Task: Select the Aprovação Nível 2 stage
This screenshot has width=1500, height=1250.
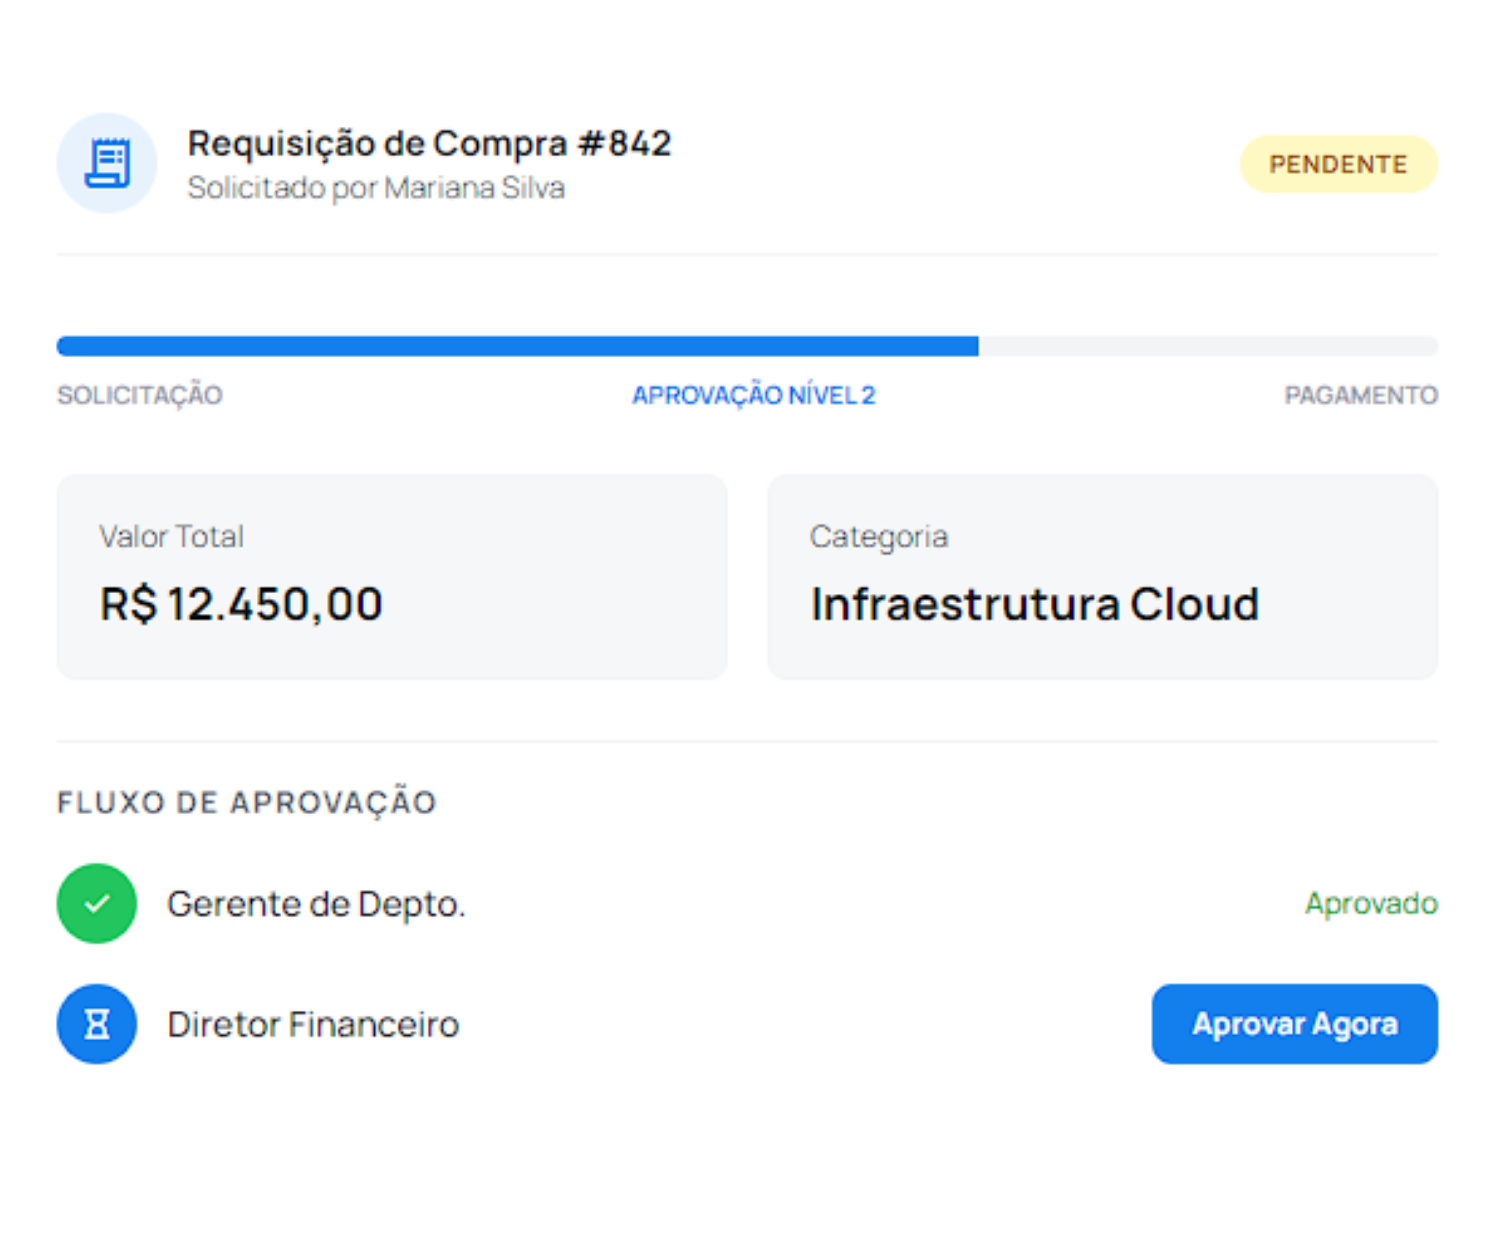Action: point(753,395)
